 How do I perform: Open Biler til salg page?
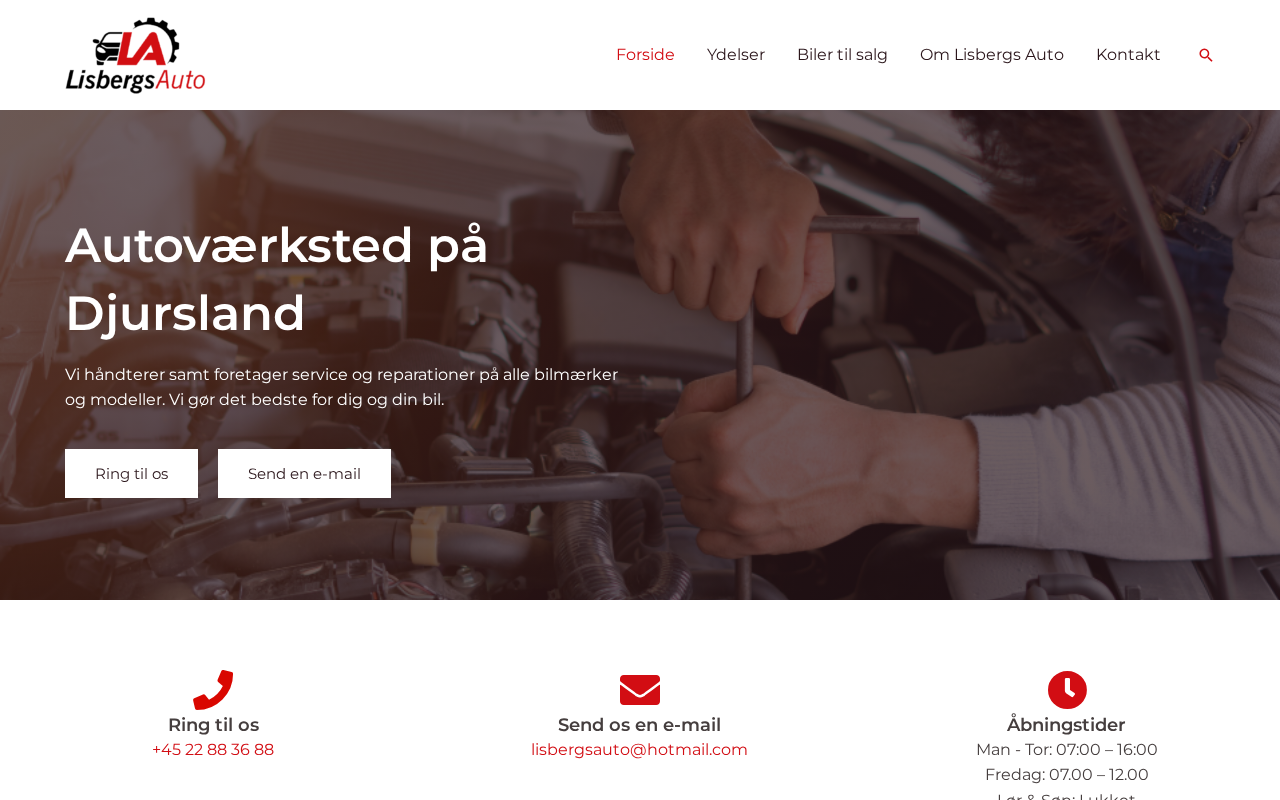(842, 55)
